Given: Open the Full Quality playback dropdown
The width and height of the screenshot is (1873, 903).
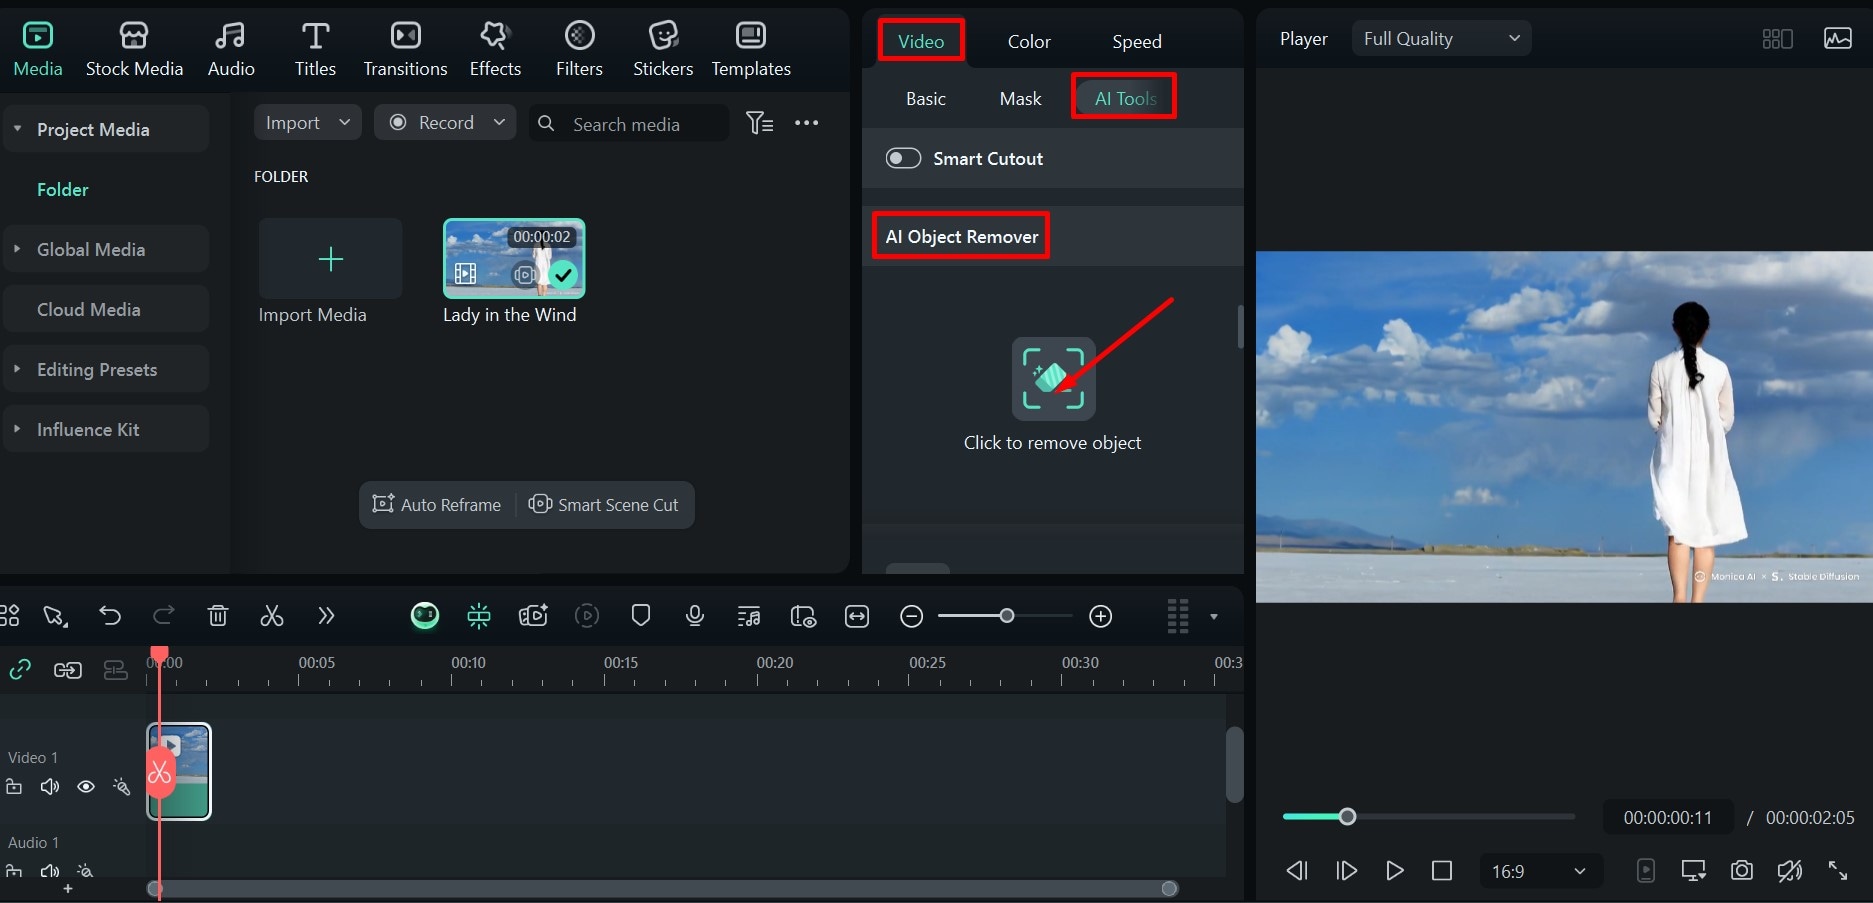Looking at the screenshot, I should tap(1440, 37).
